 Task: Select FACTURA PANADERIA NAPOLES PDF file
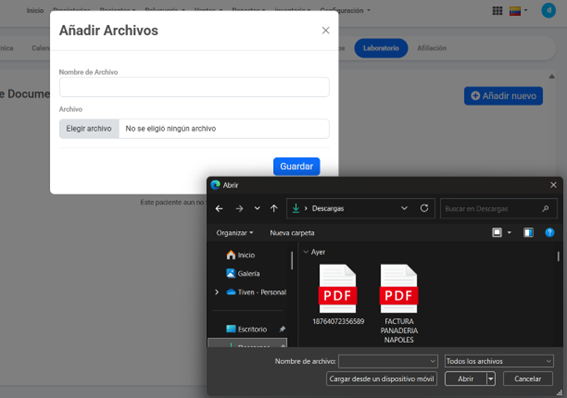[x=399, y=304]
